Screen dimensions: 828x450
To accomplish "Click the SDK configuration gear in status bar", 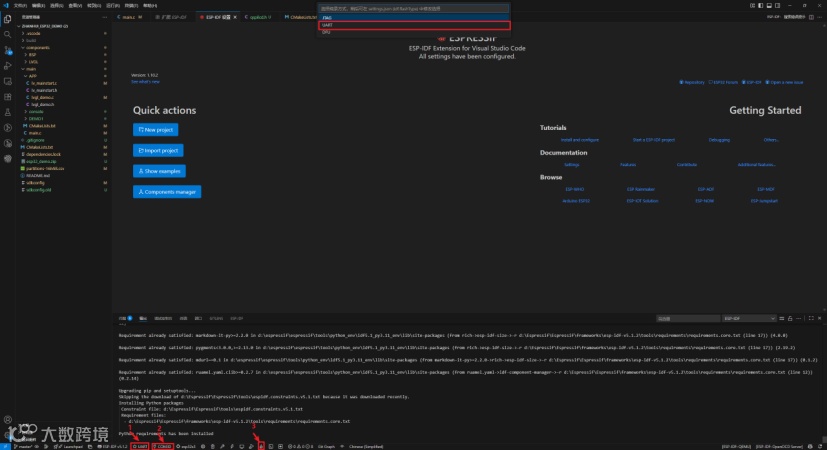I will (203, 446).
